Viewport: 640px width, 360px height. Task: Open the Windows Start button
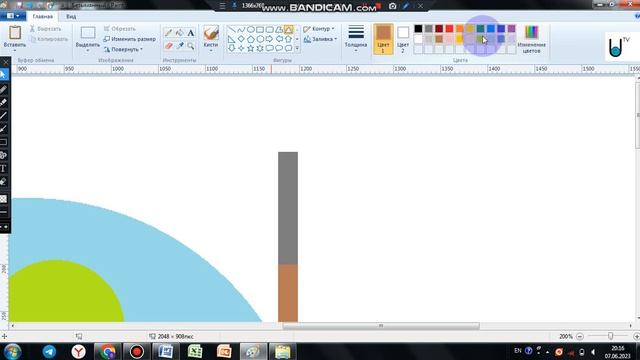(12, 351)
